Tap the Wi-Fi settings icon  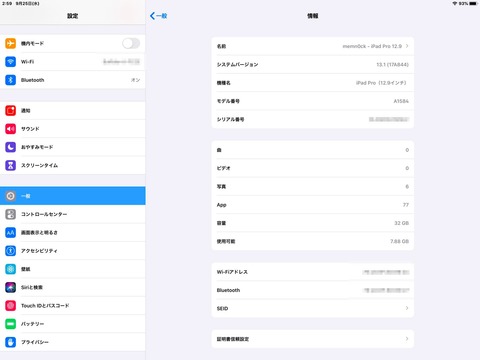[x=10, y=62]
